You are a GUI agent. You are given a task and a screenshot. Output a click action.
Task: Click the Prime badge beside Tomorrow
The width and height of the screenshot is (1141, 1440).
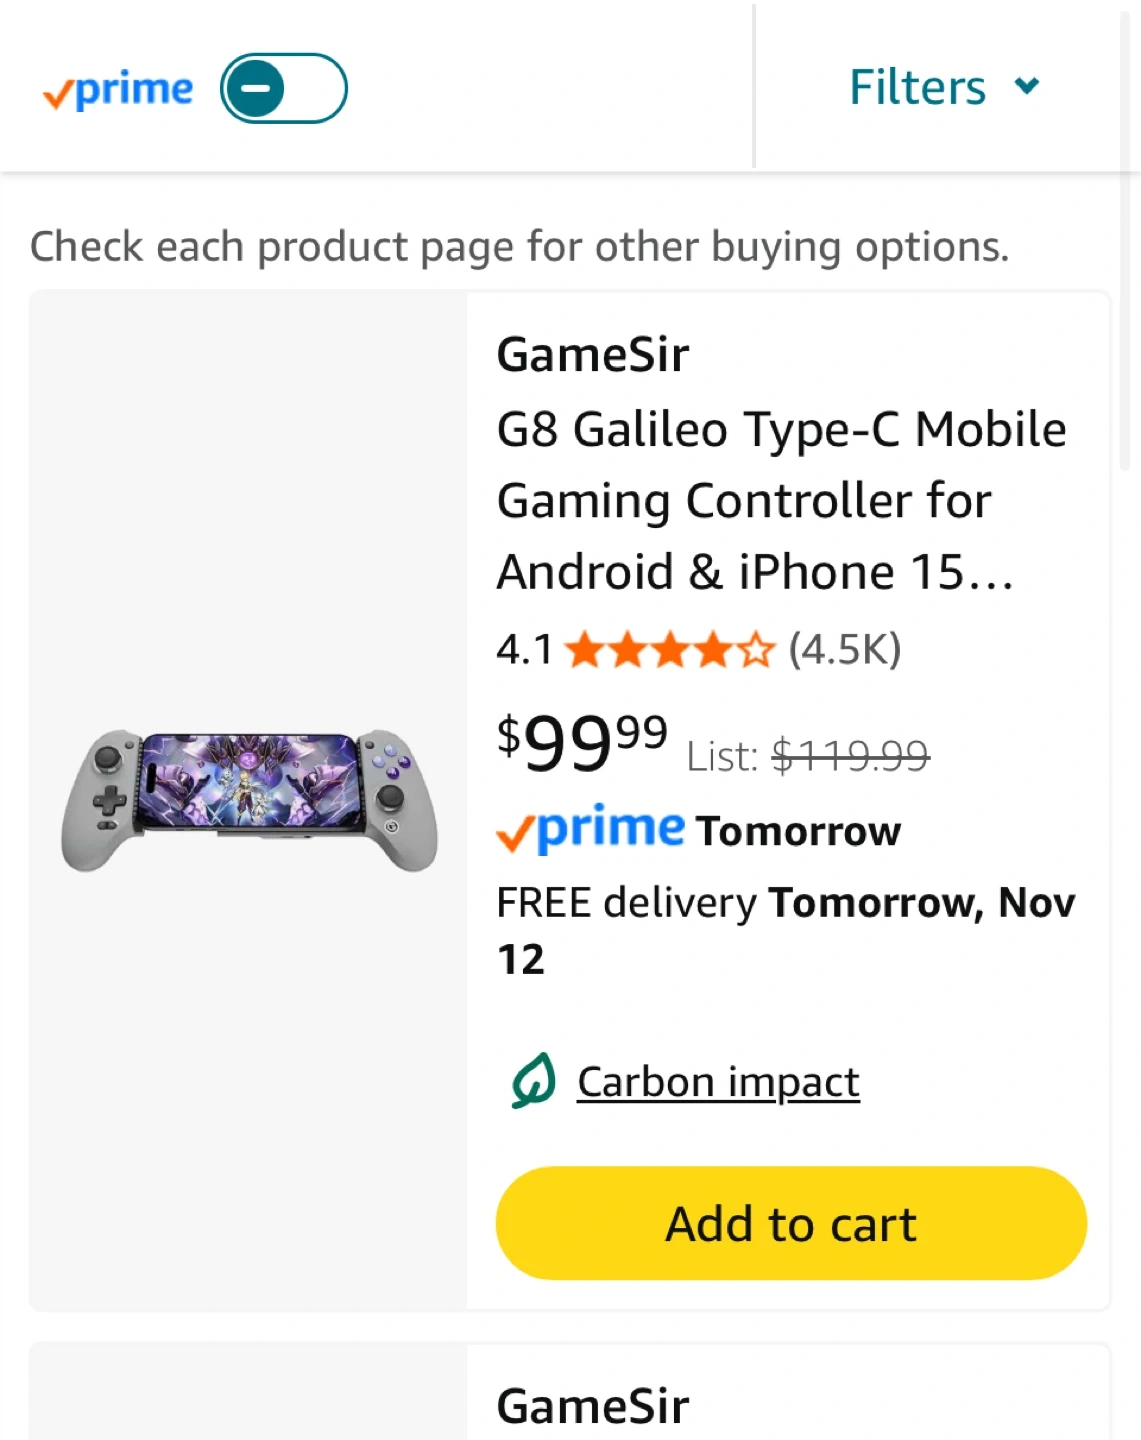pyautogui.click(x=591, y=830)
